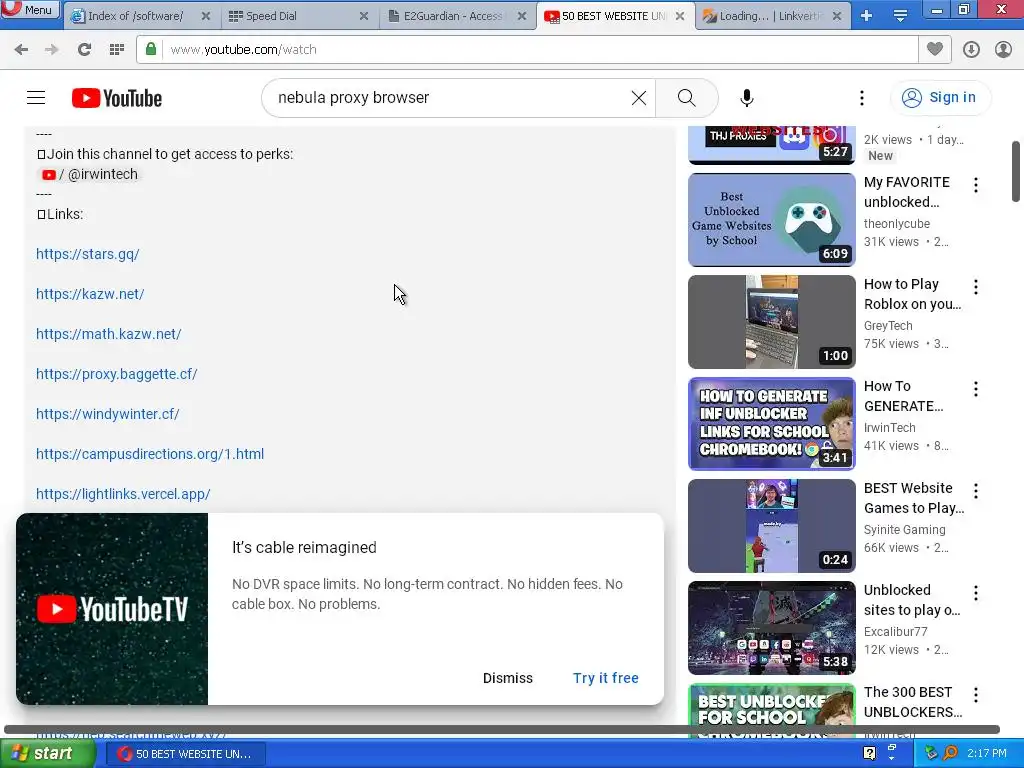Add page to bookmarks heart icon
1024x768 pixels.
pyautogui.click(x=935, y=49)
